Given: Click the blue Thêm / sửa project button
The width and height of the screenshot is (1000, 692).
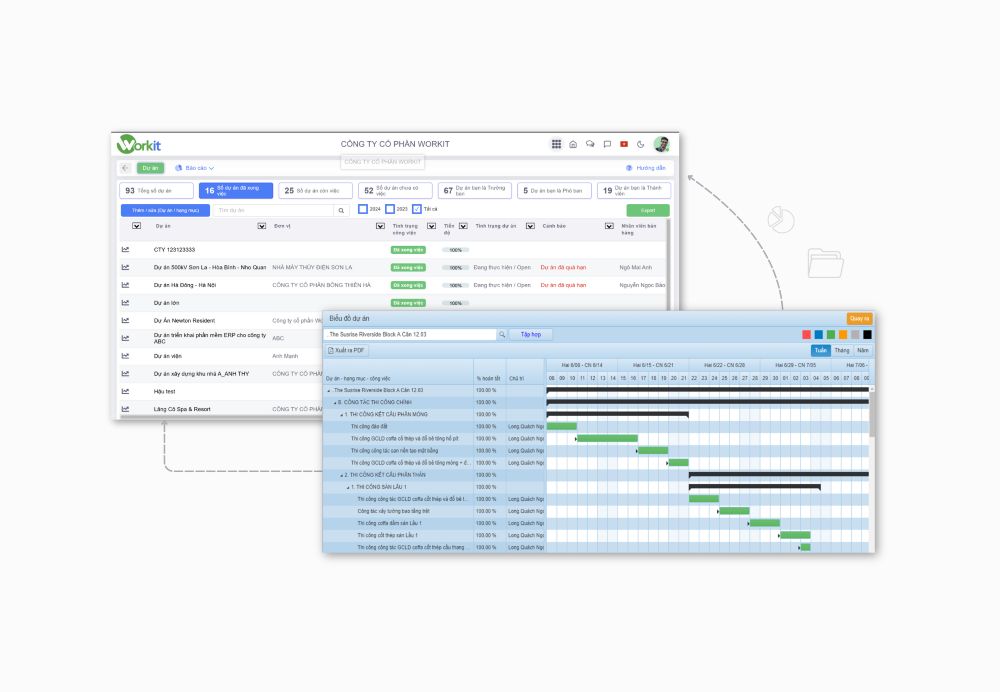Looking at the screenshot, I should coord(165,210).
